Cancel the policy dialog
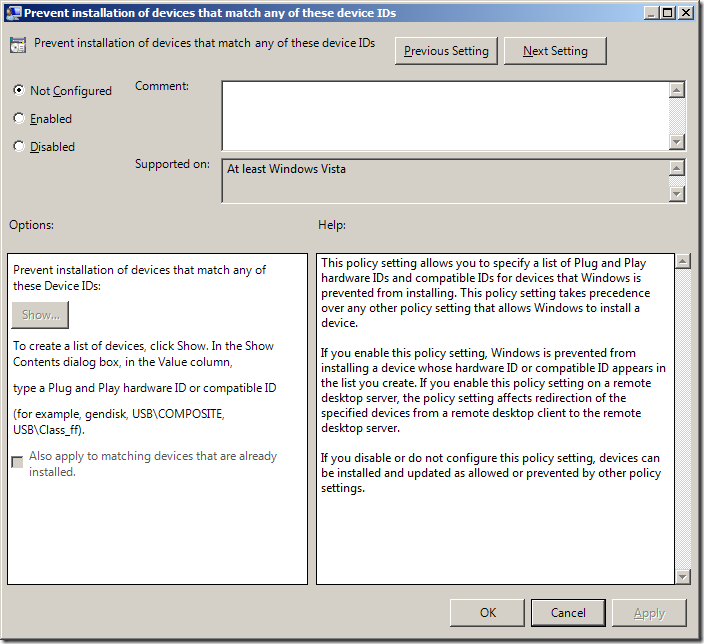Image resolution: width=704 pixels, height=644 pixels. pos(568,613)
